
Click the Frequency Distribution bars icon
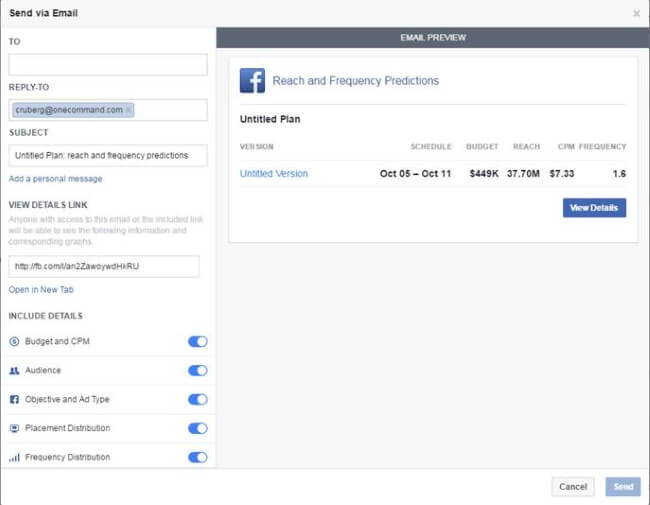14,458
